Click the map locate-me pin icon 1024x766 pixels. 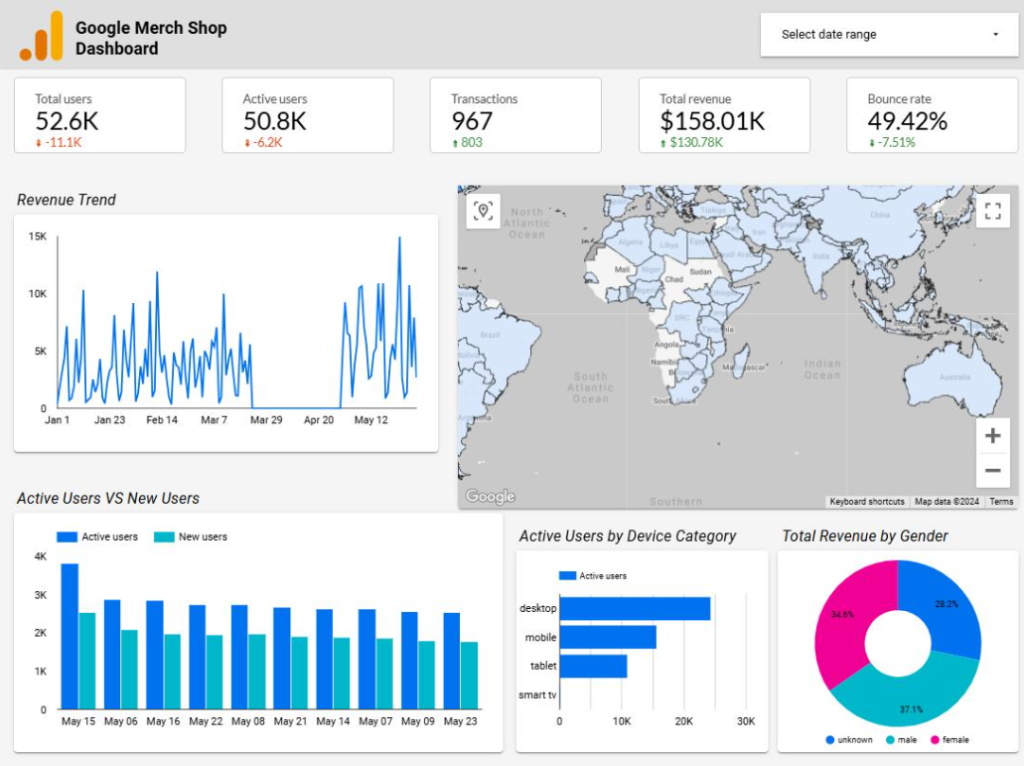tap(483, 211)
